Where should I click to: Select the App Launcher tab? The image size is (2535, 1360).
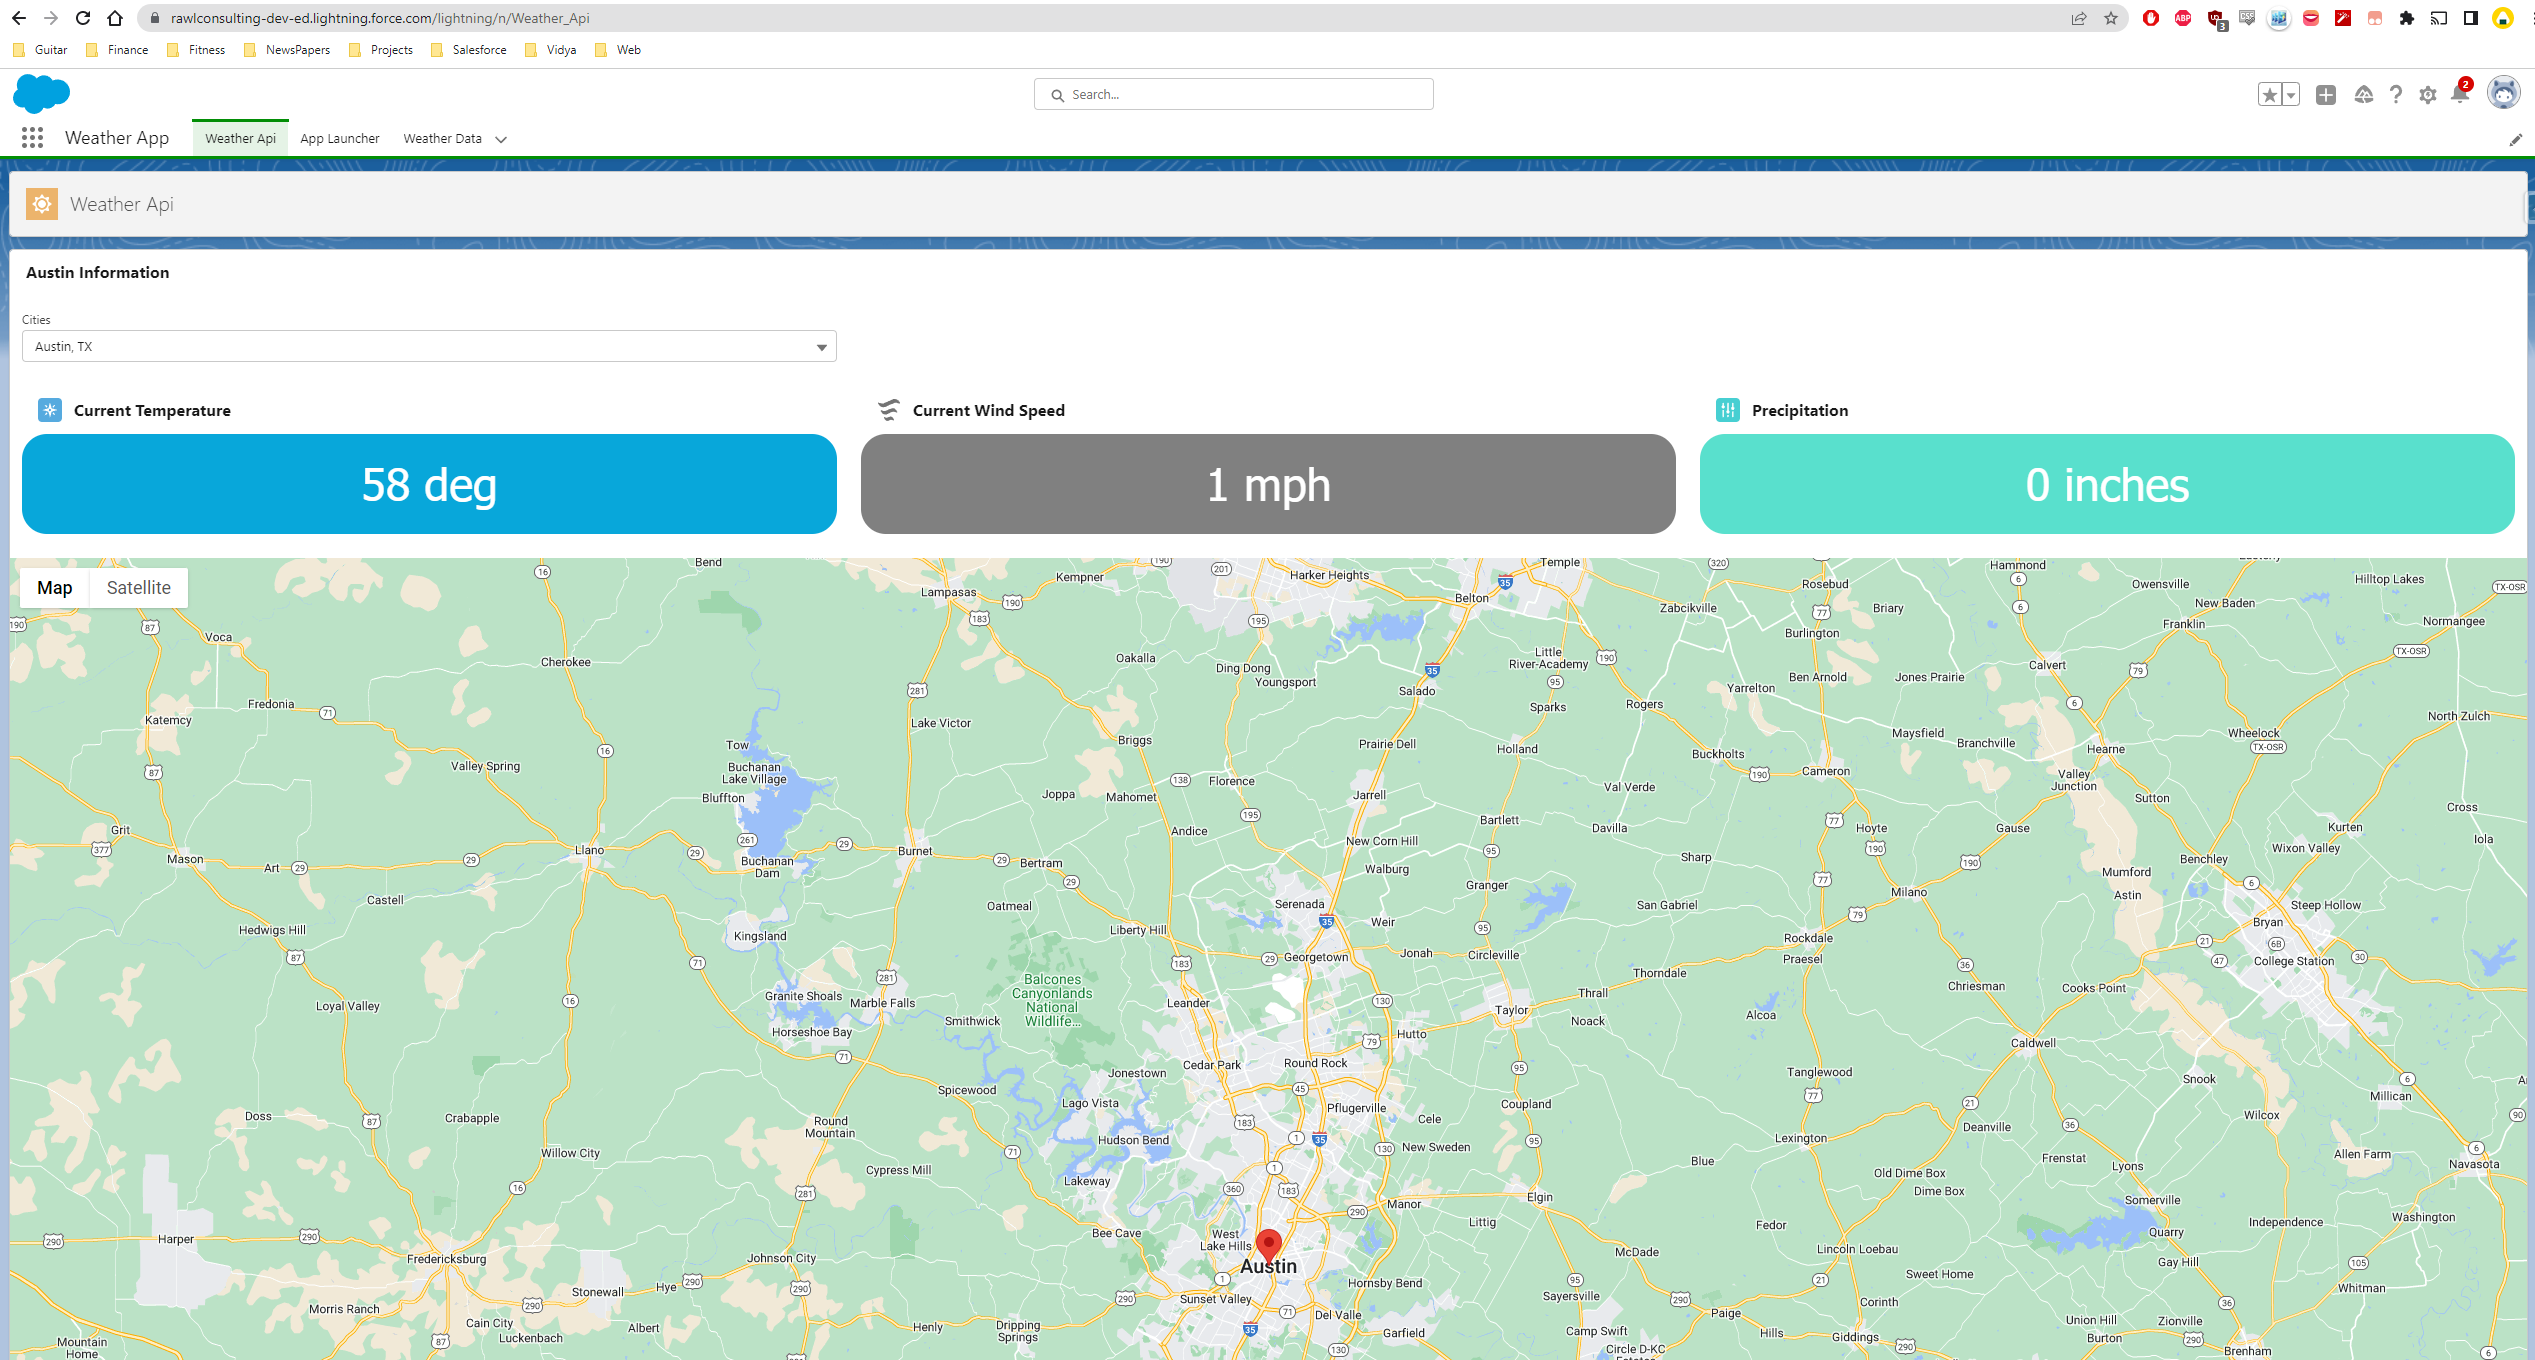click(x=339, y=138)
